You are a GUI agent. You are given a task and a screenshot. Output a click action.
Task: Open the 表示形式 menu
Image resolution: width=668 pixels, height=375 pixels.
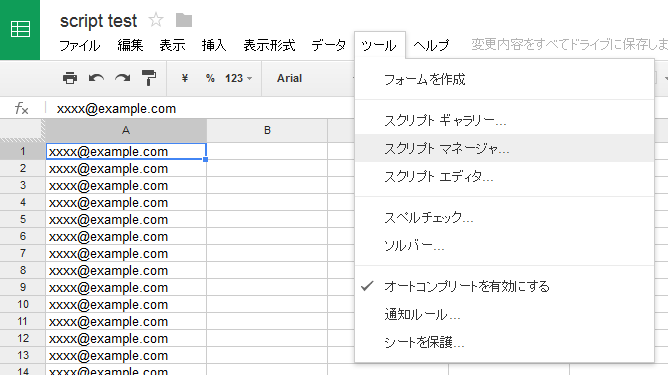click(269, 45)
